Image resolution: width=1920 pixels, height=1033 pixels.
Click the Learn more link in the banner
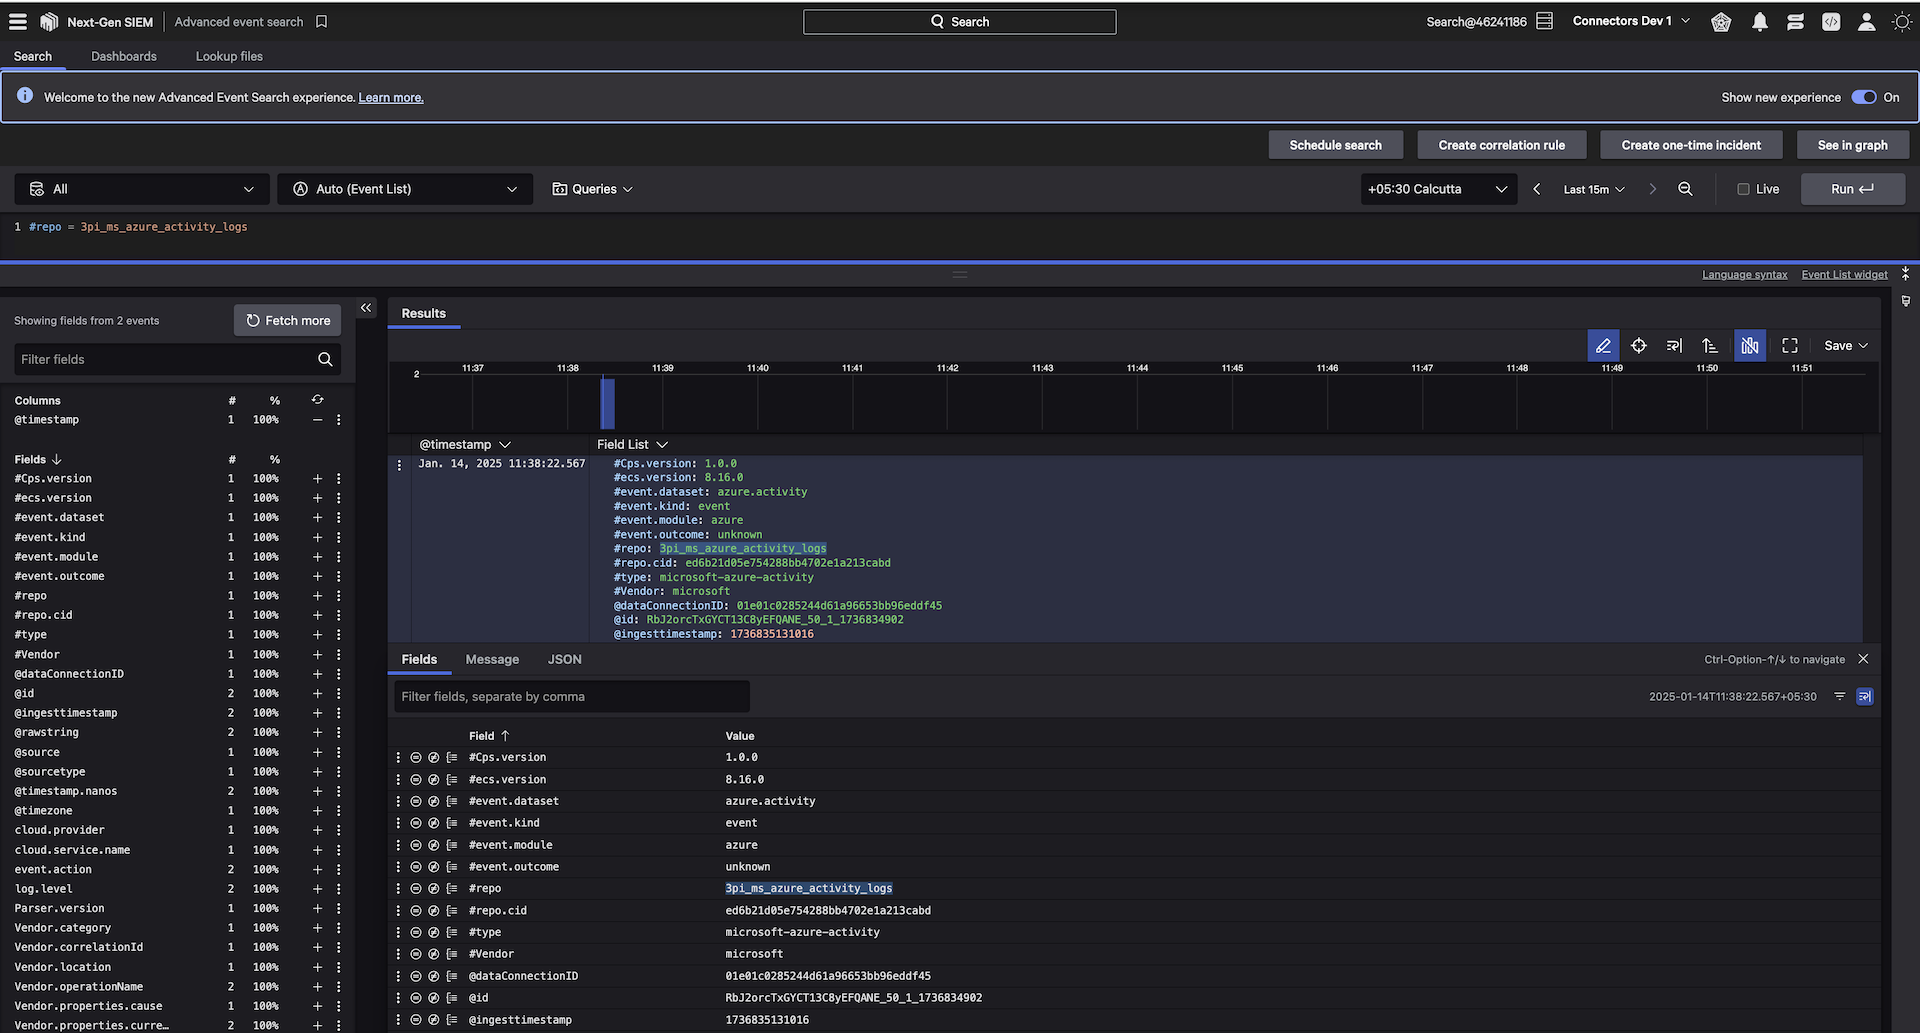coord(390,97)
